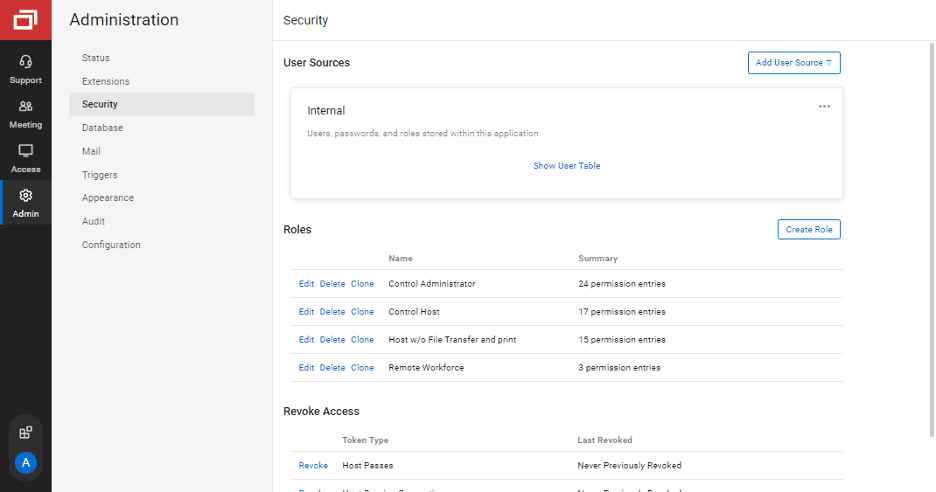Screen dimensions: 936x492
Task: Click the ConnectWise logo in top-left corner
Action: (26, 19)
